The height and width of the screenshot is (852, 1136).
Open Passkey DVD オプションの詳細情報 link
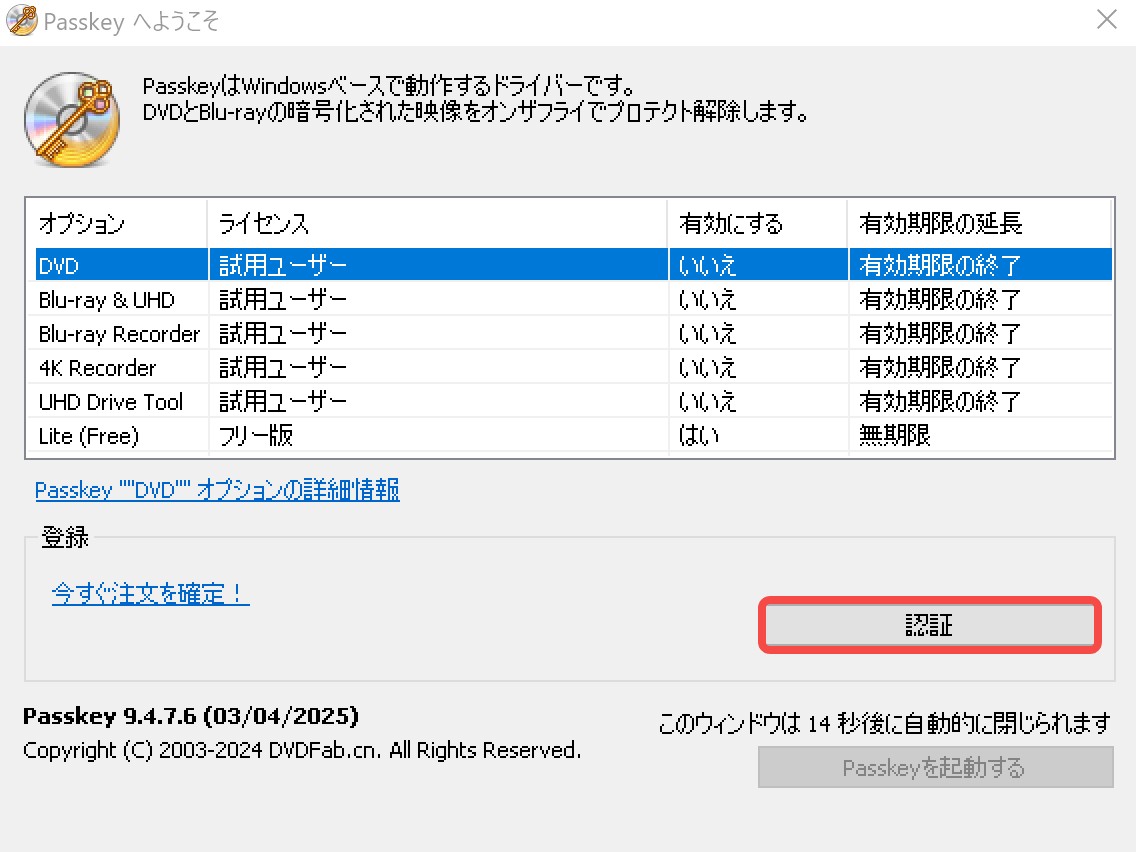[217, 490]
